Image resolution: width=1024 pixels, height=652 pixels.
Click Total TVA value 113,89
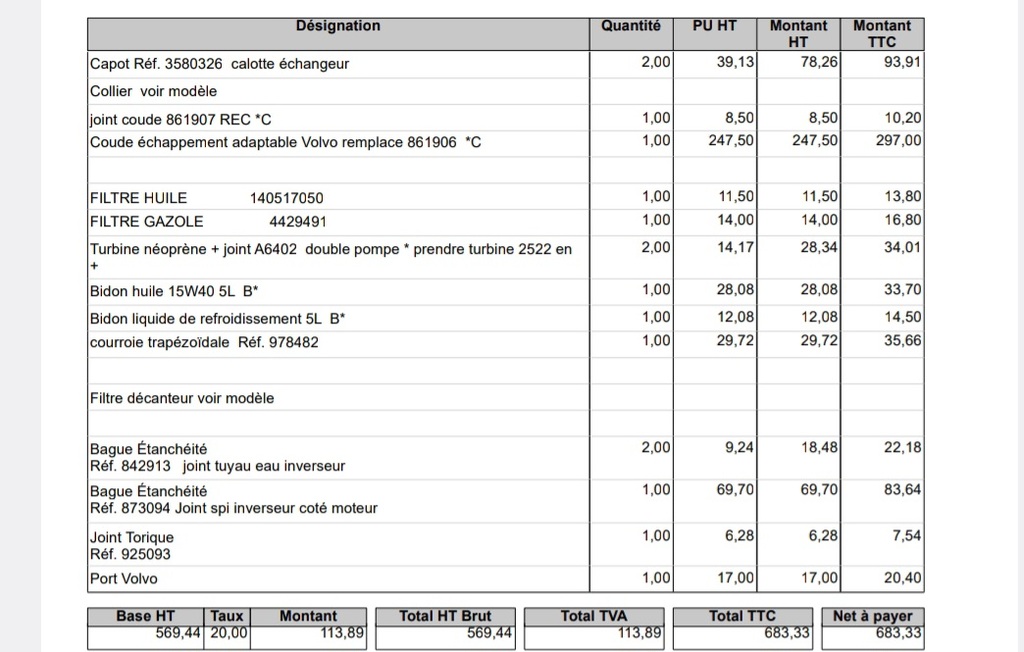point(639,633)
